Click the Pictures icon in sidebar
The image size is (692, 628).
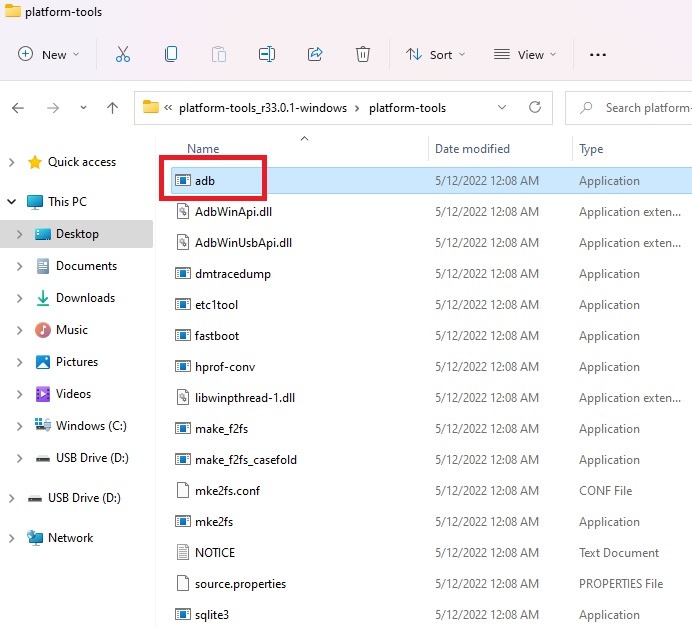[x=43, y=362]
